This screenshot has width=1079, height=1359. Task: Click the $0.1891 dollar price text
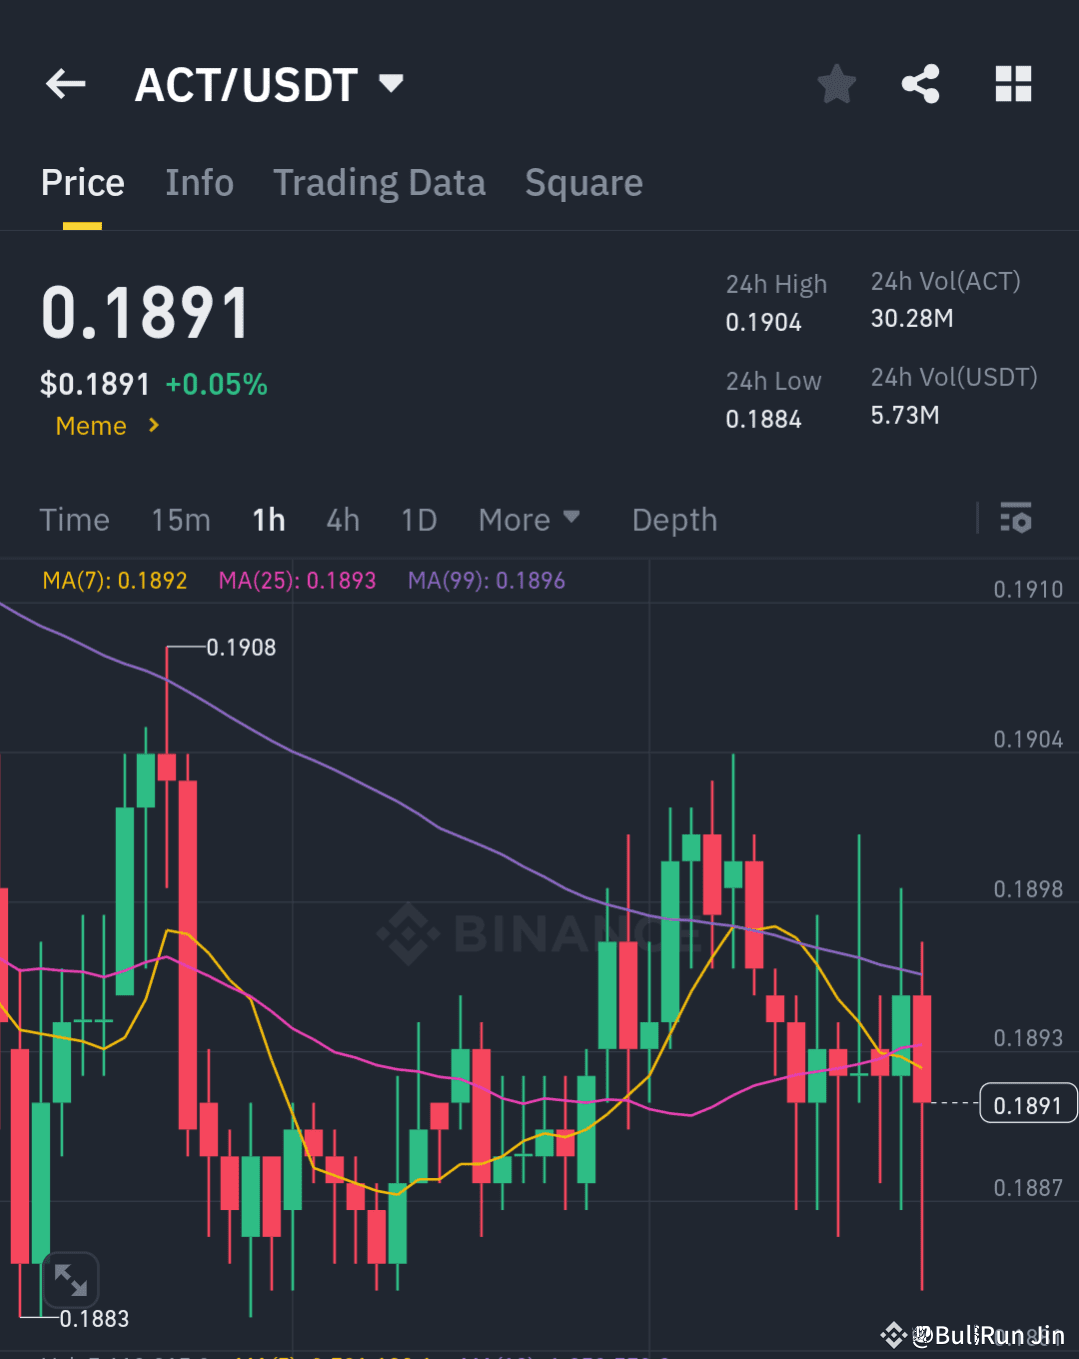click(x=95, y=384)
